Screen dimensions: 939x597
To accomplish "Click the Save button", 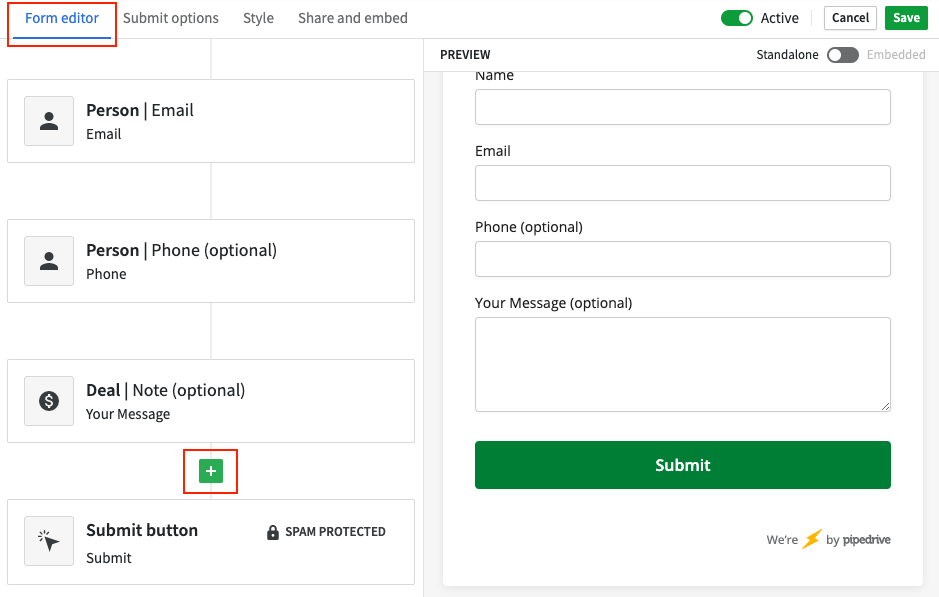I will 906,18.
